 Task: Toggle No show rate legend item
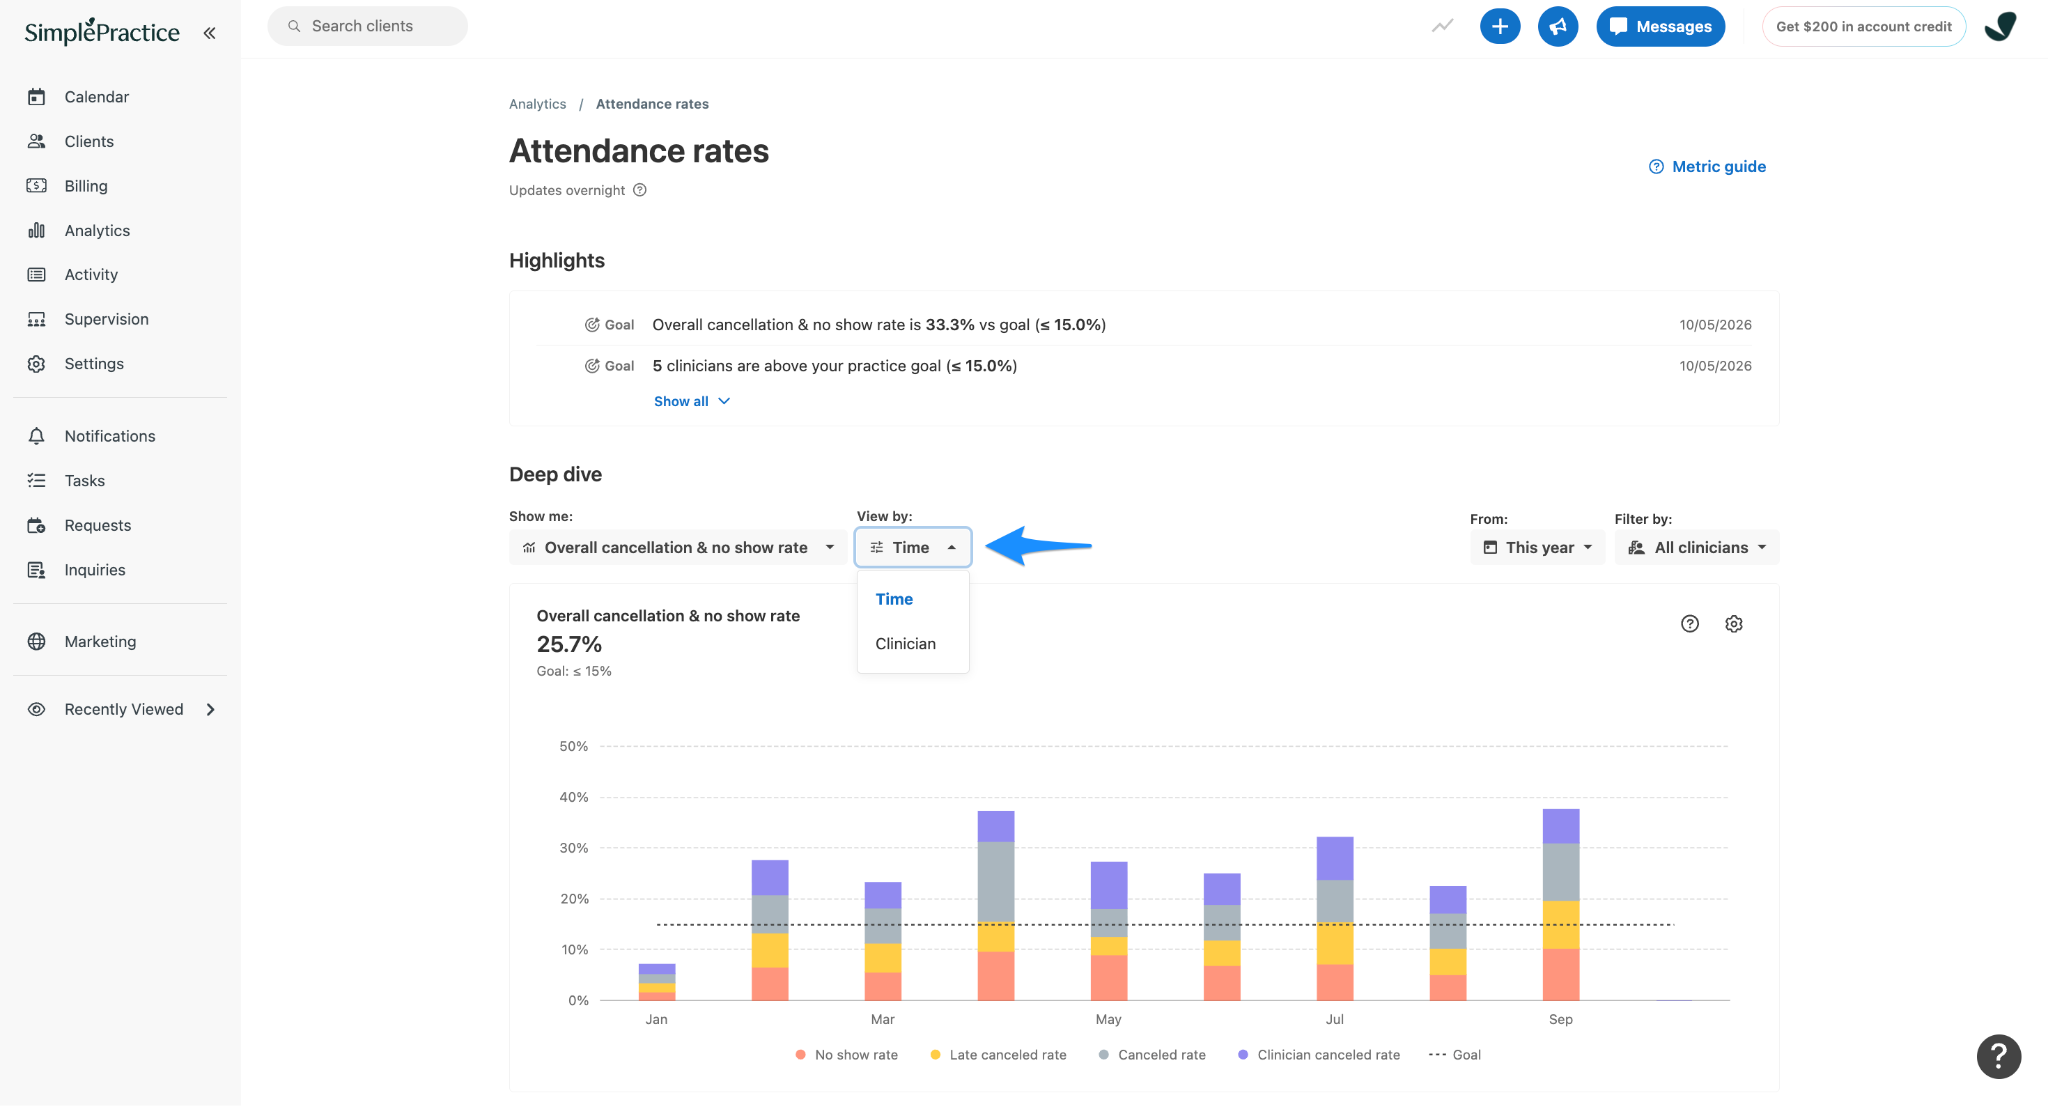(x=846, y=1055)
